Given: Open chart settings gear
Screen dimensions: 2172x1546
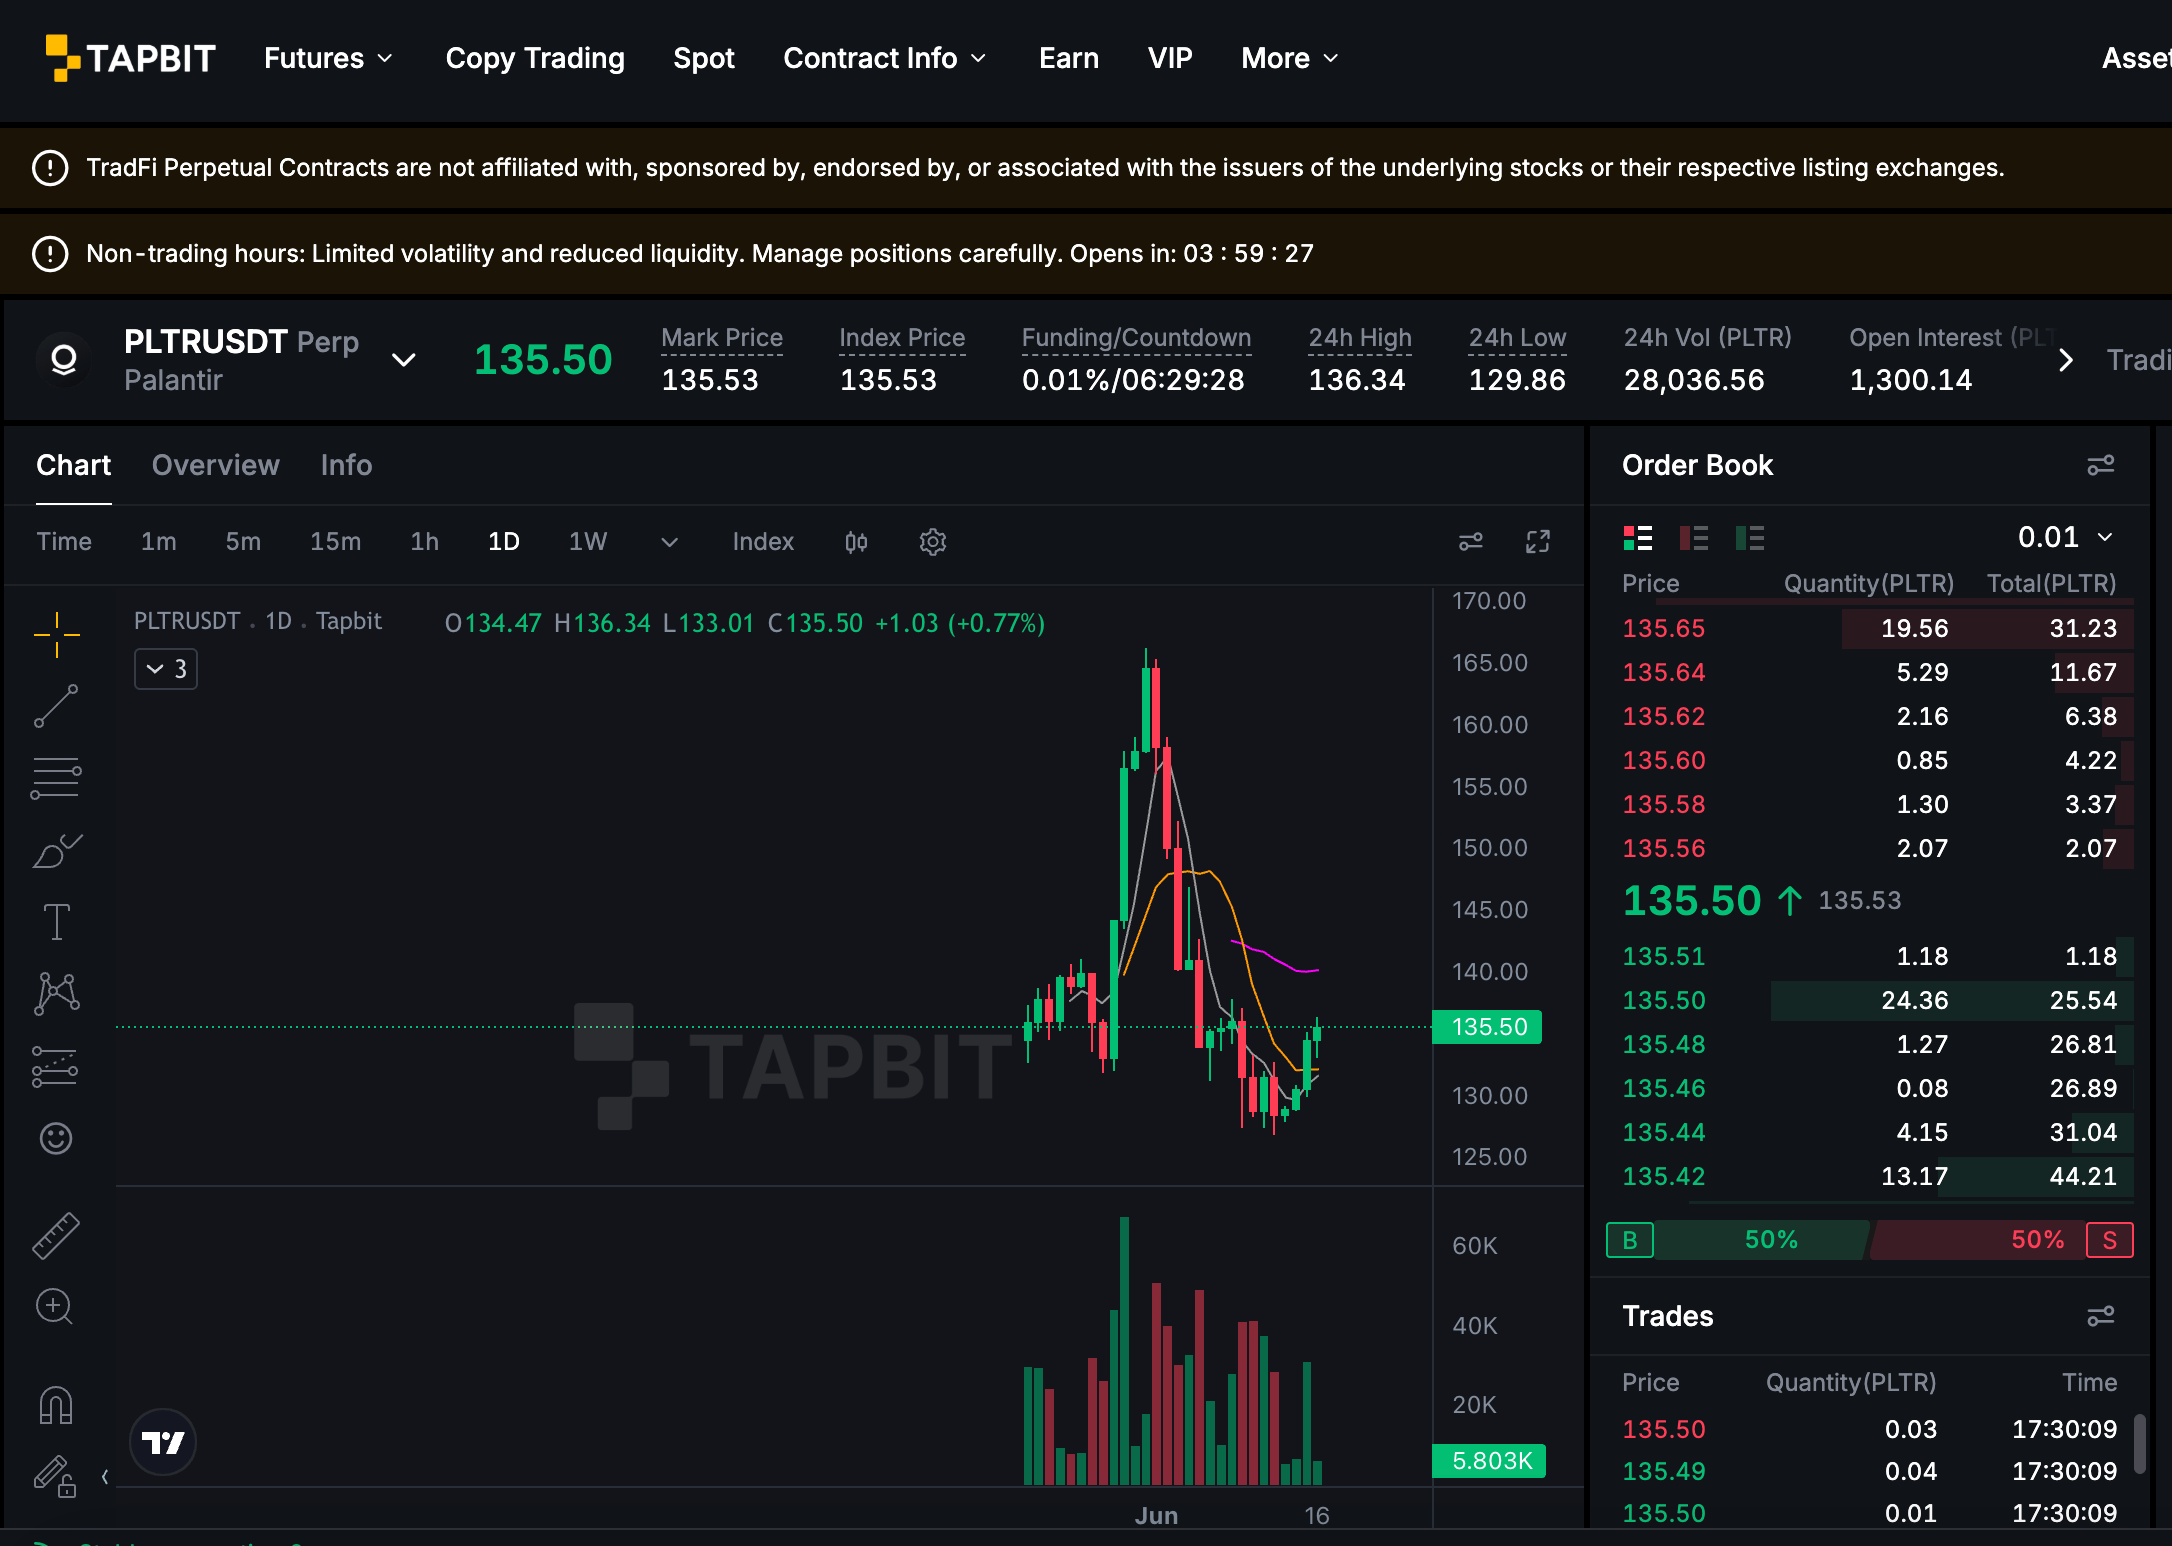Looking at the screenshot, I should point(933,542).
